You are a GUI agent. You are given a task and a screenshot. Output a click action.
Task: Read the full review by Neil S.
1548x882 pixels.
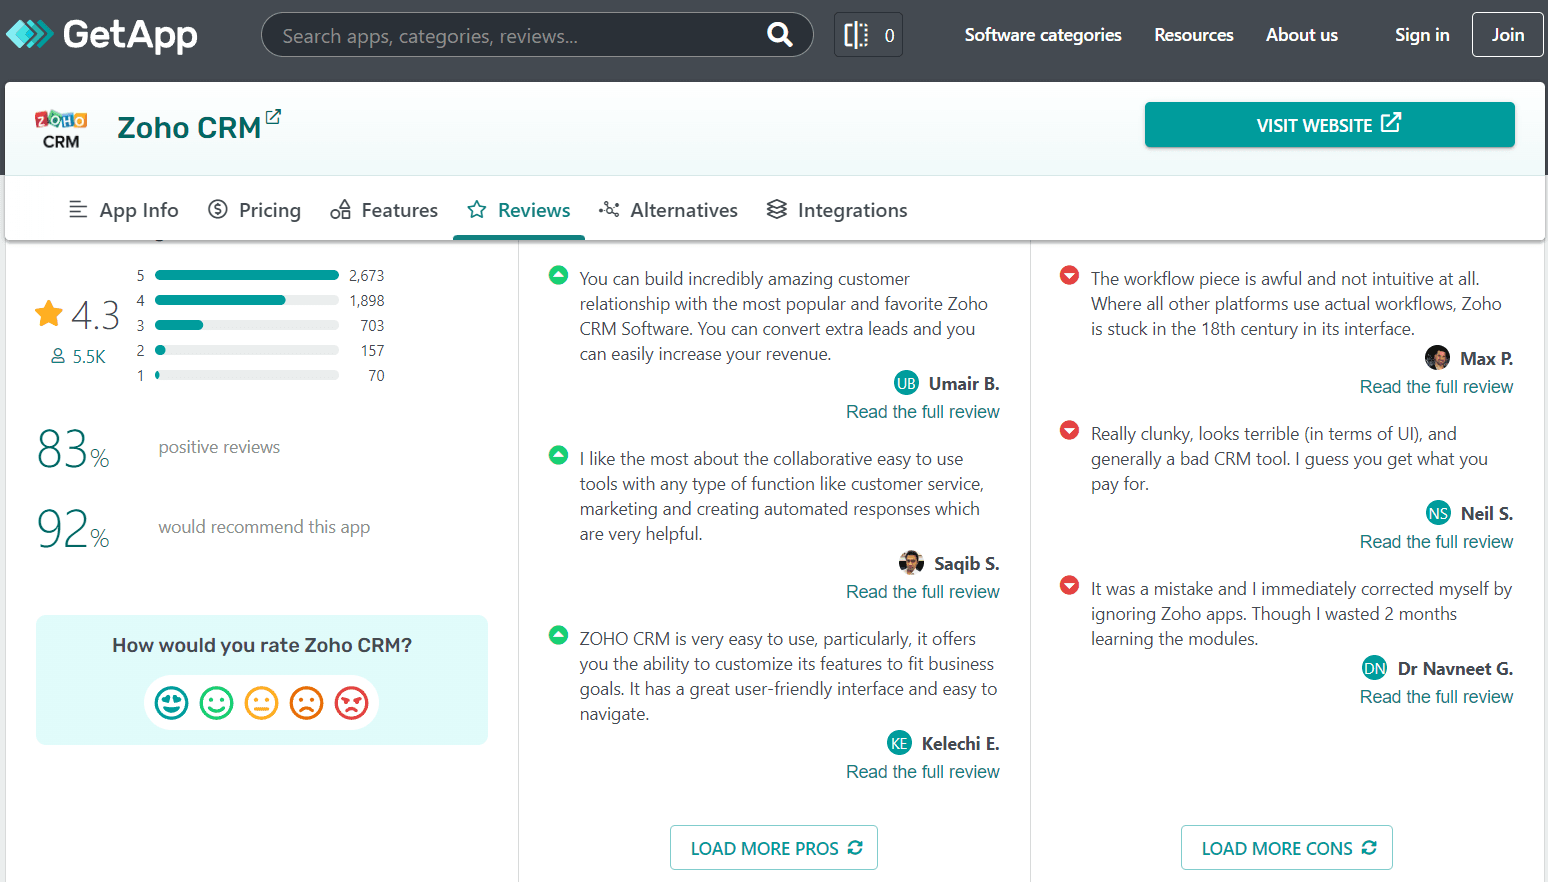(x=1436, y=541)
